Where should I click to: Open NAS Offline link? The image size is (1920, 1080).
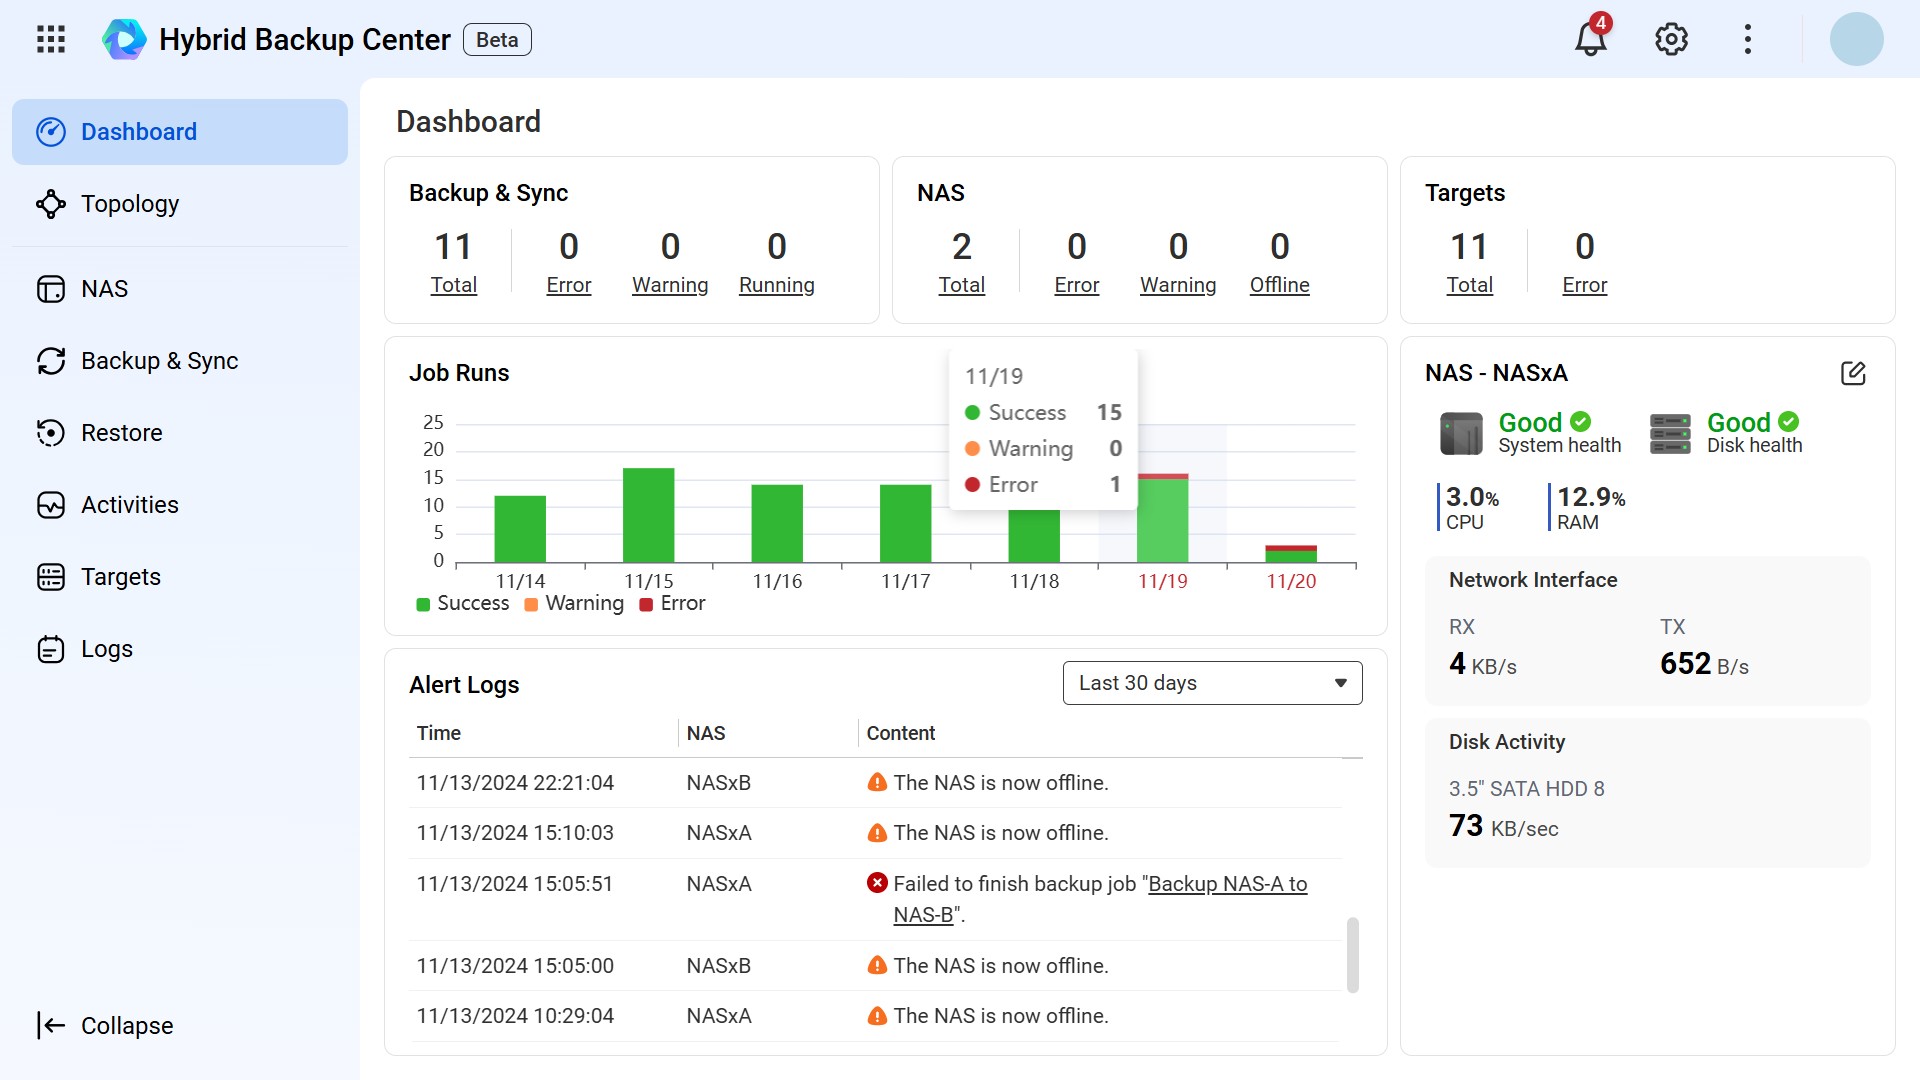pyautogui.click(x=1279, y=285)
